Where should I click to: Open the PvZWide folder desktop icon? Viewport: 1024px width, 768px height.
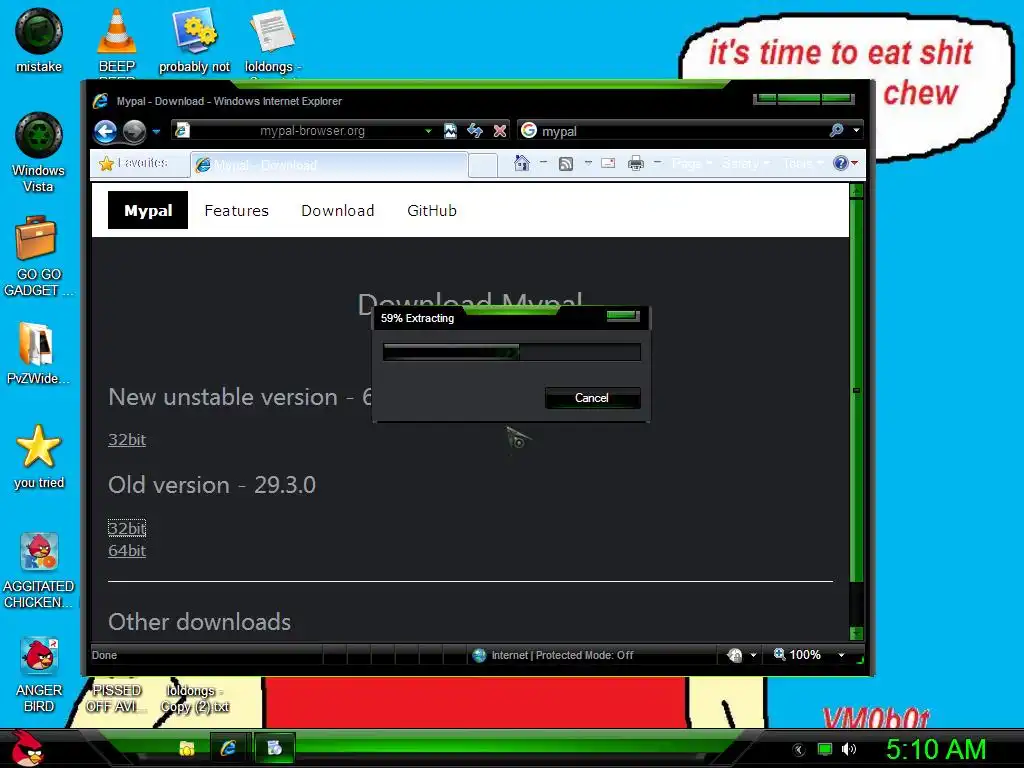pyautogui.click(x=38, y=353)
